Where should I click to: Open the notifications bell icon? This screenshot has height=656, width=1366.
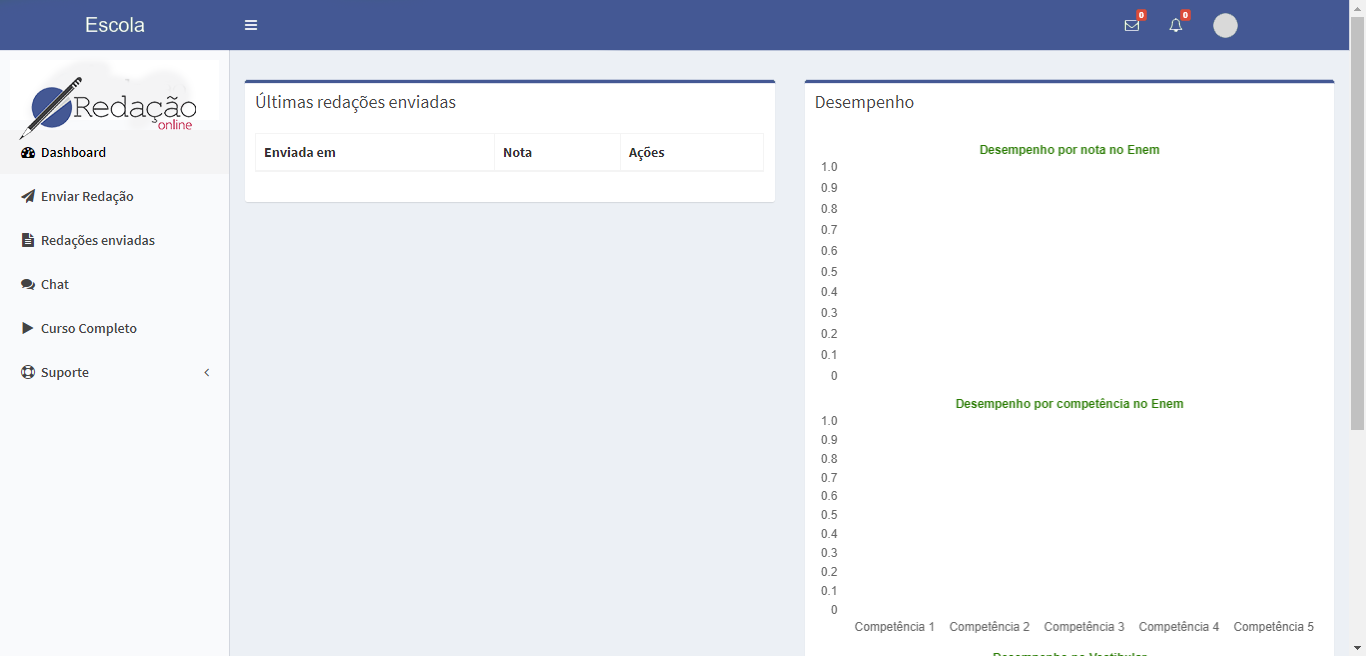point(1176,25)
